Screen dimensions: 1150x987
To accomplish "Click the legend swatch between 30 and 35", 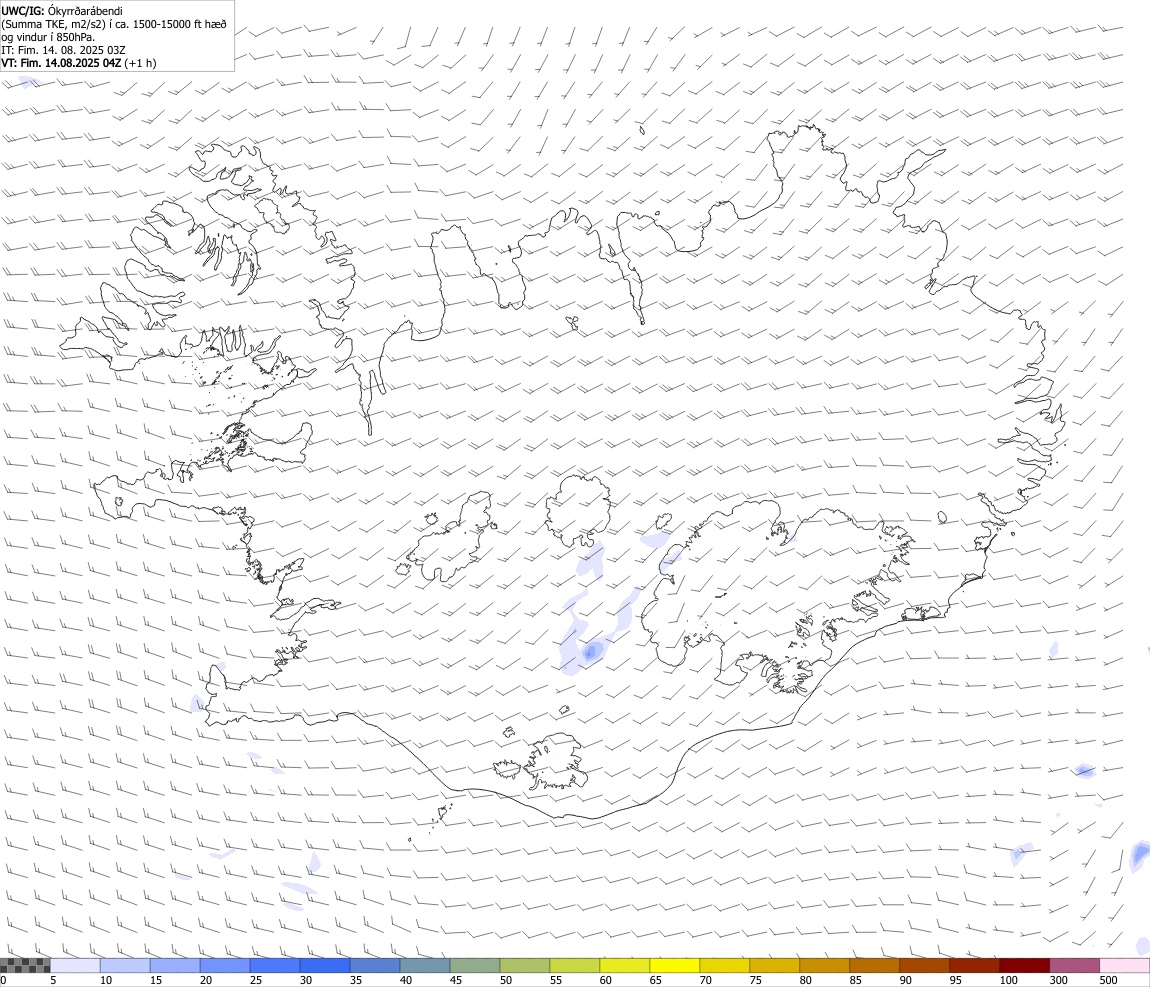I will pos(325,965).
